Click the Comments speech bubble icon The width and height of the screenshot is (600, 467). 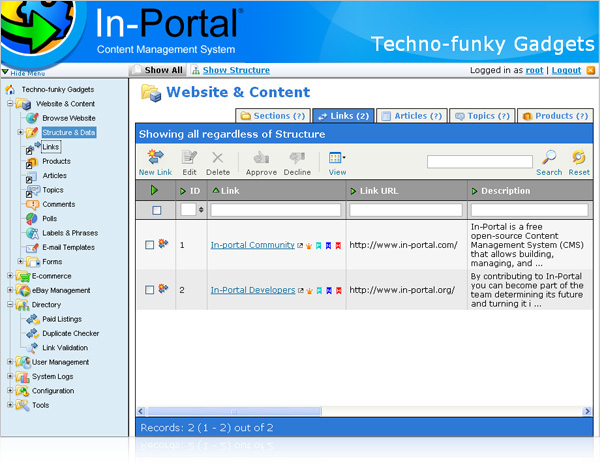[32, 204]
